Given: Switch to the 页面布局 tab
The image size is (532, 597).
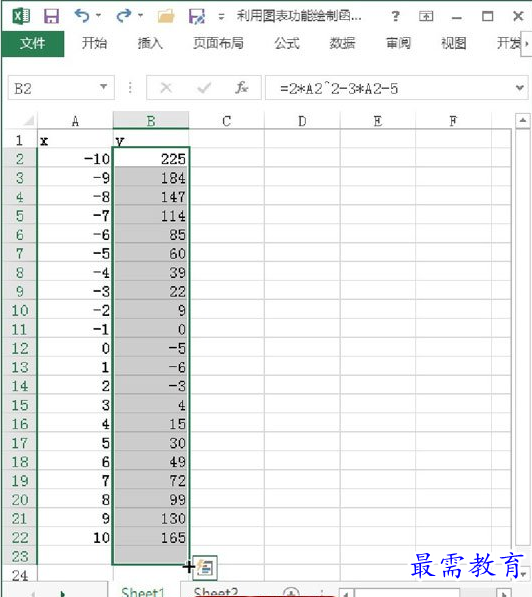Looking at the screenshot, I should (218, 43).
